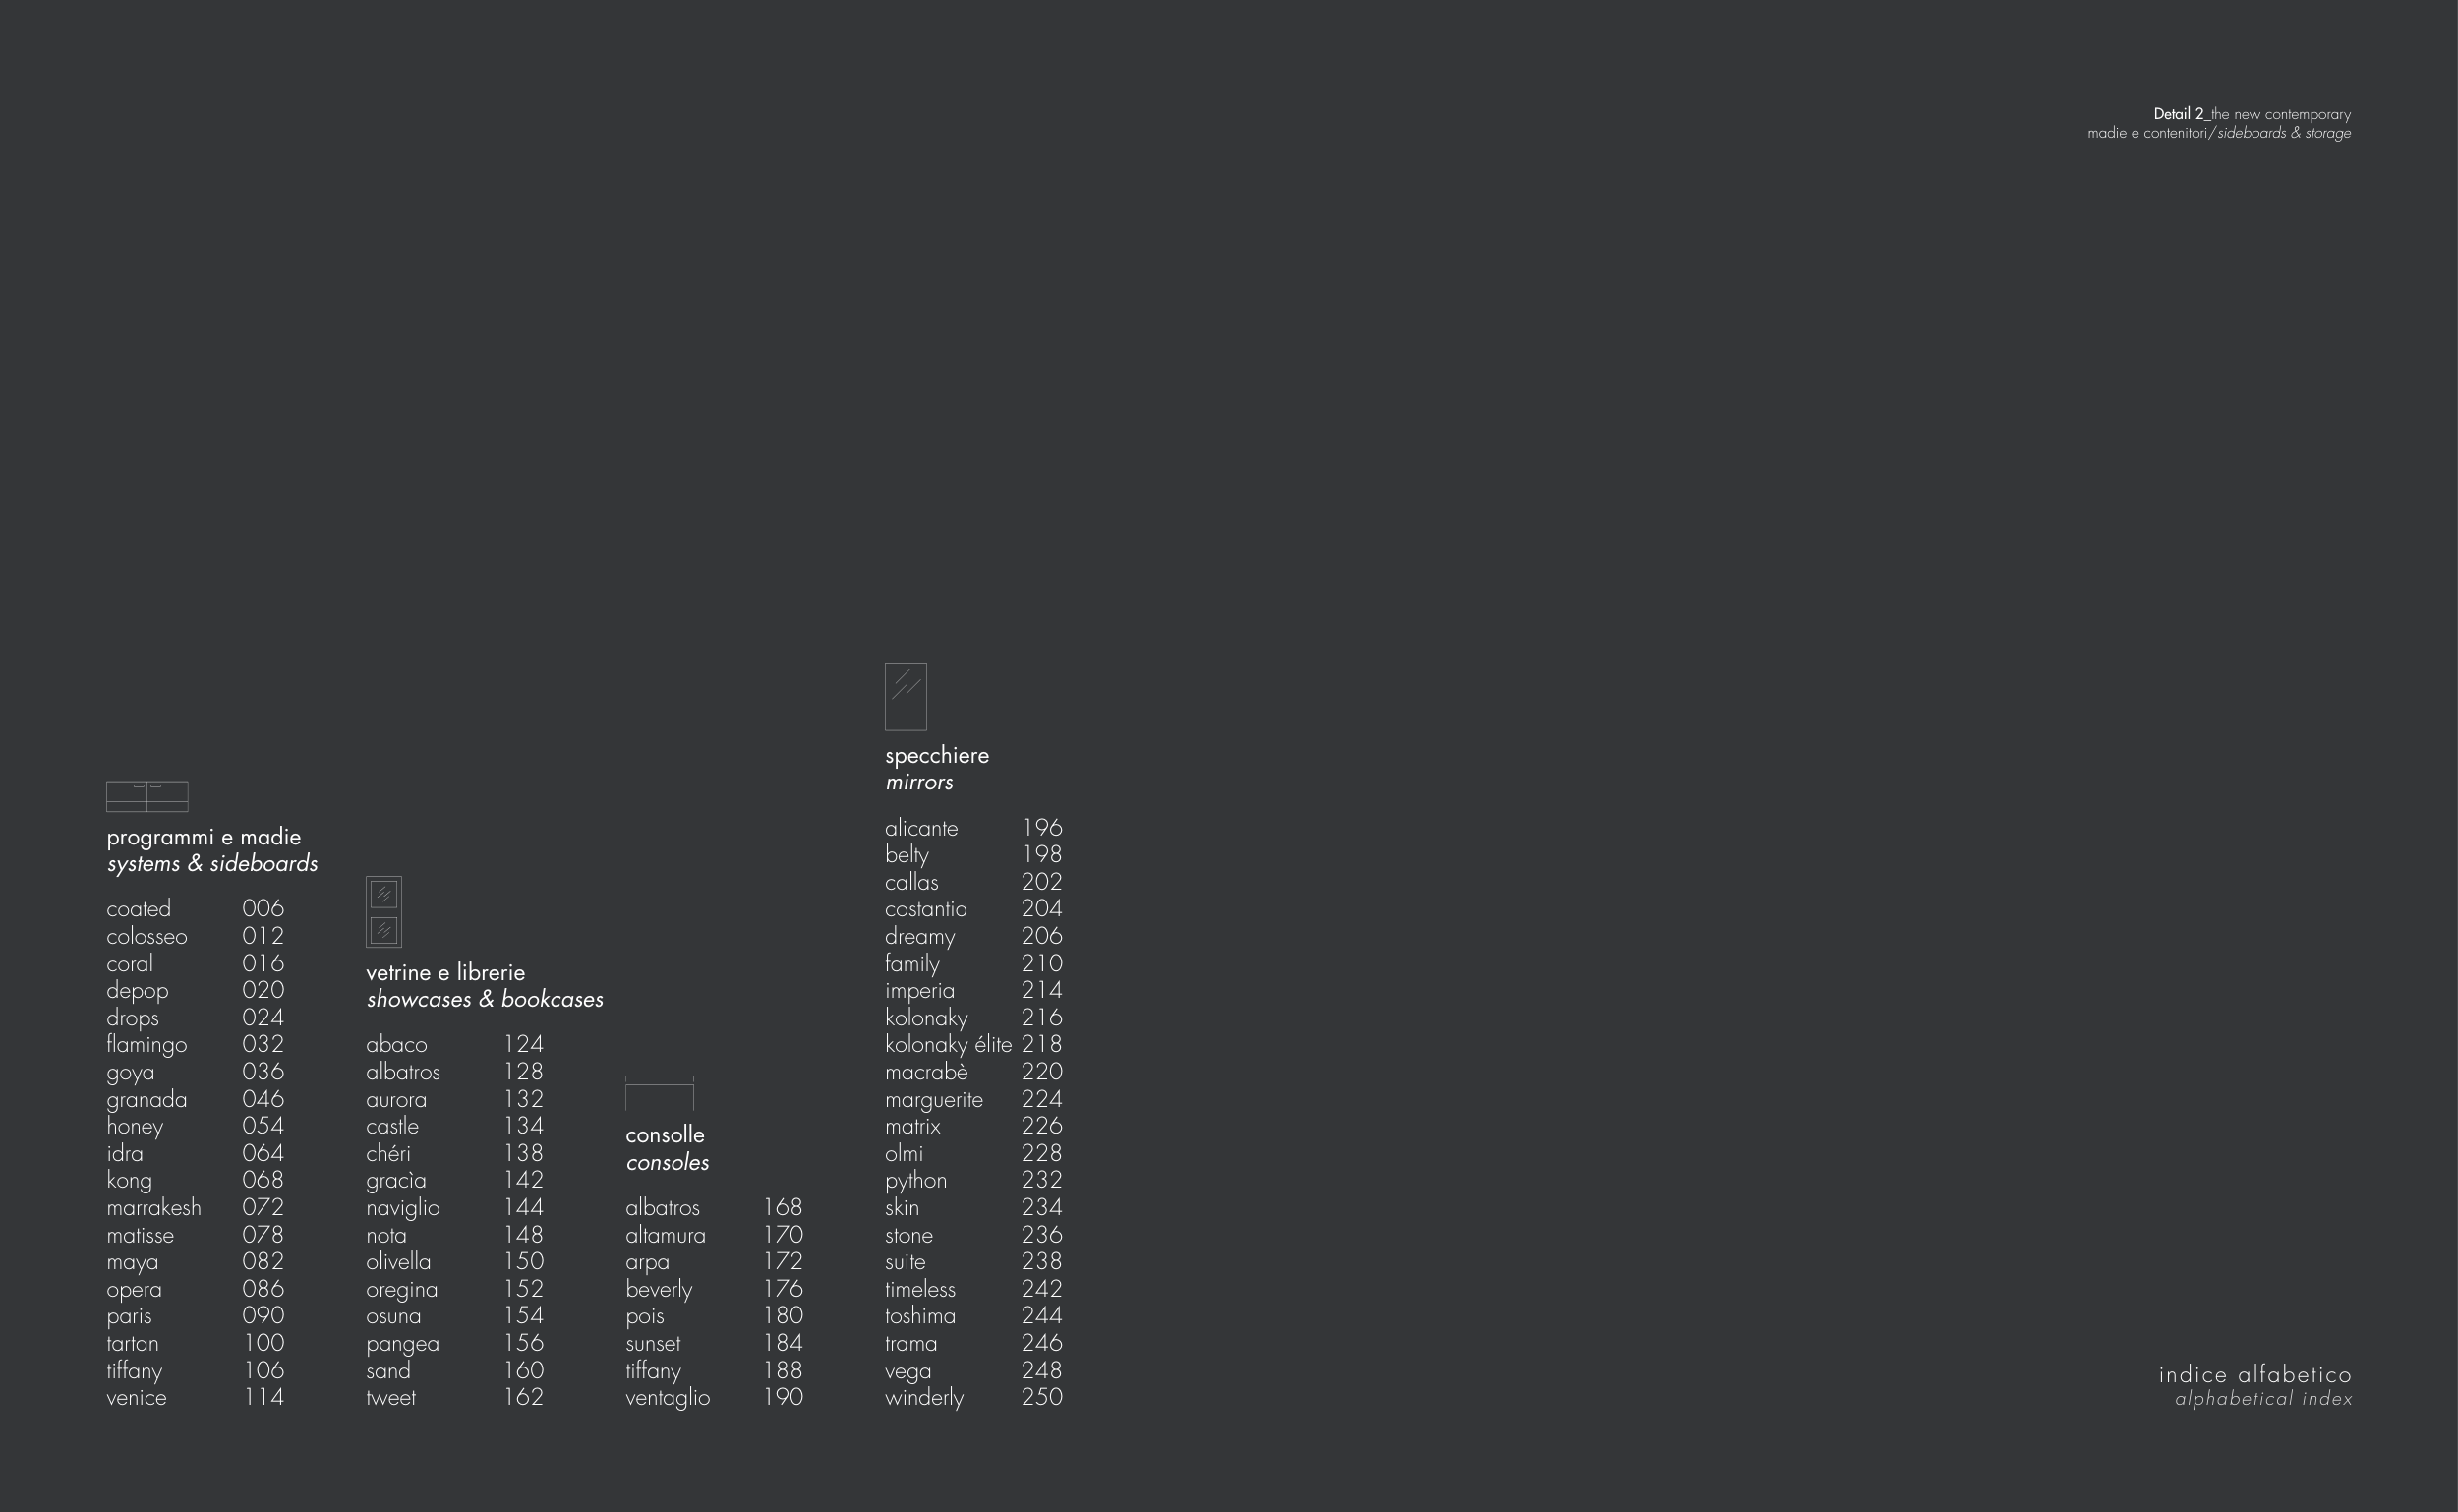
Task: Open the 'naviglio' bookcase entry
Action: pyautogui.click(x=402, y=1208)
